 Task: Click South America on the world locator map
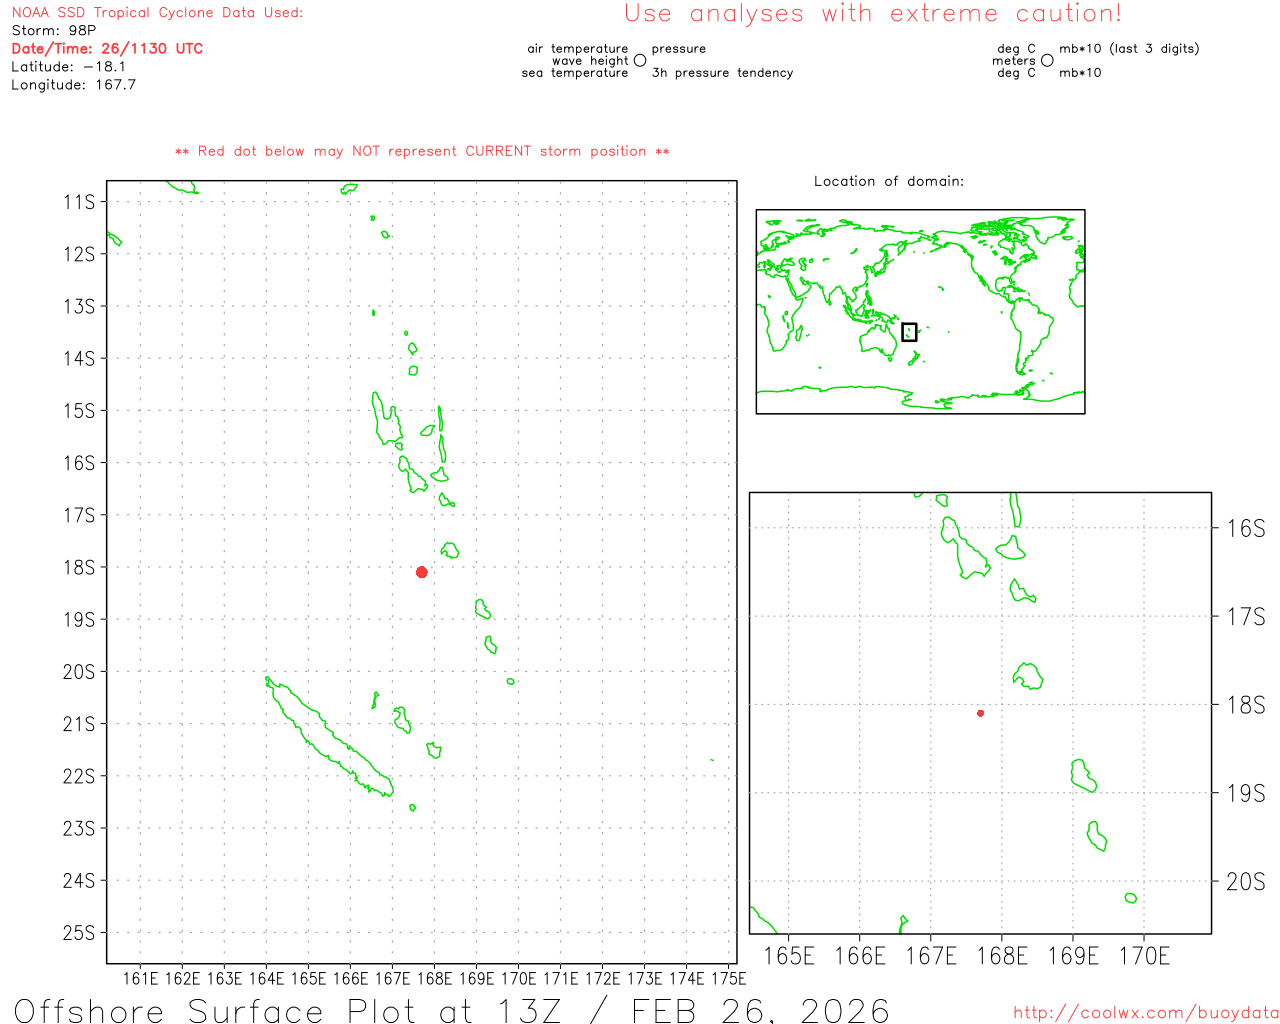[x=1031, y=333]
